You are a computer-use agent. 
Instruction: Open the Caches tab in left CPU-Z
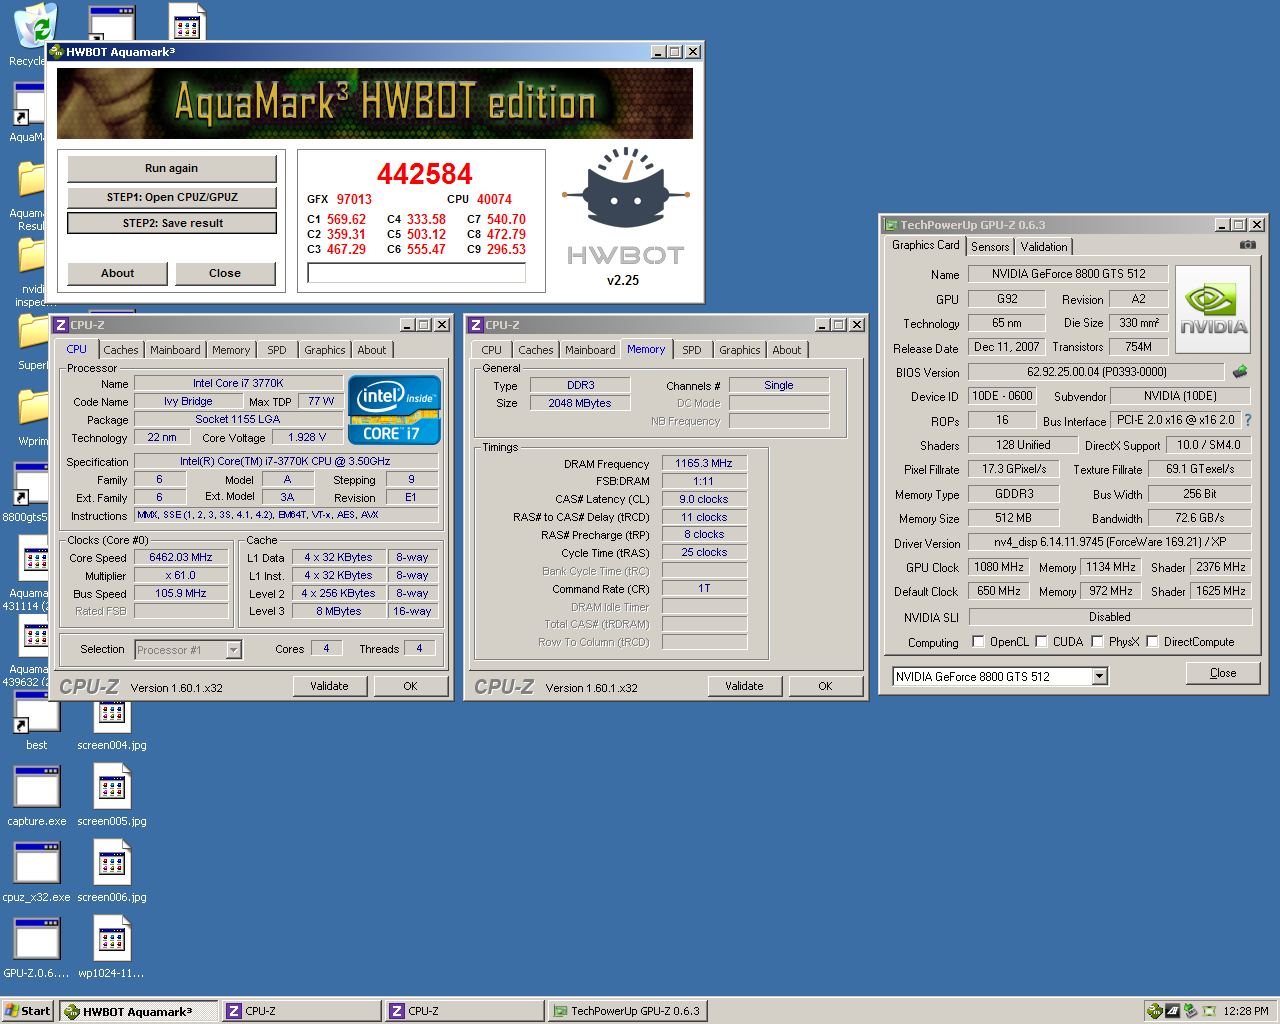121,350
